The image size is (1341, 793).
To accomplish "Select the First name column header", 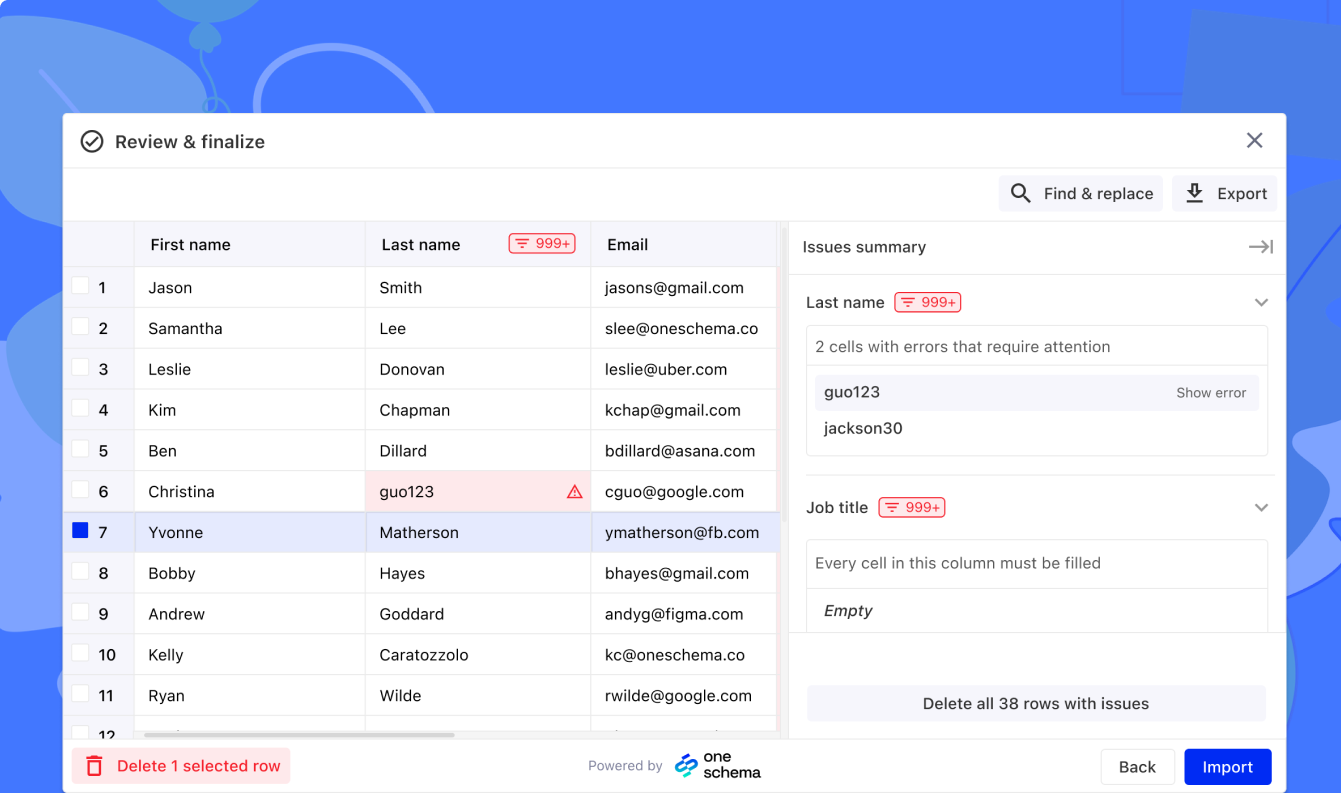I will tap(190, 243).
